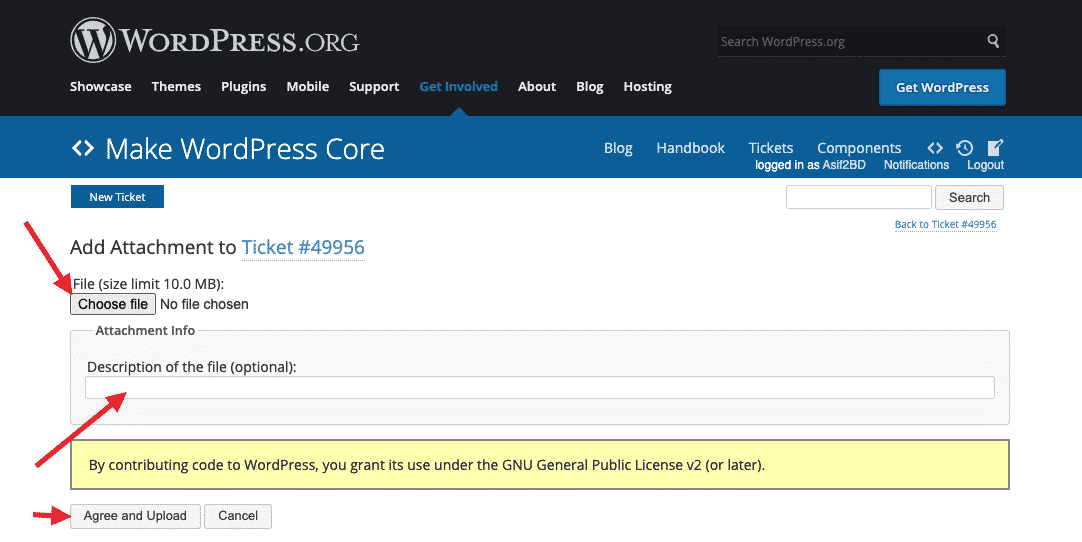Click the Choose file button
Viewport: 1082px width, 542px height.
113,304
